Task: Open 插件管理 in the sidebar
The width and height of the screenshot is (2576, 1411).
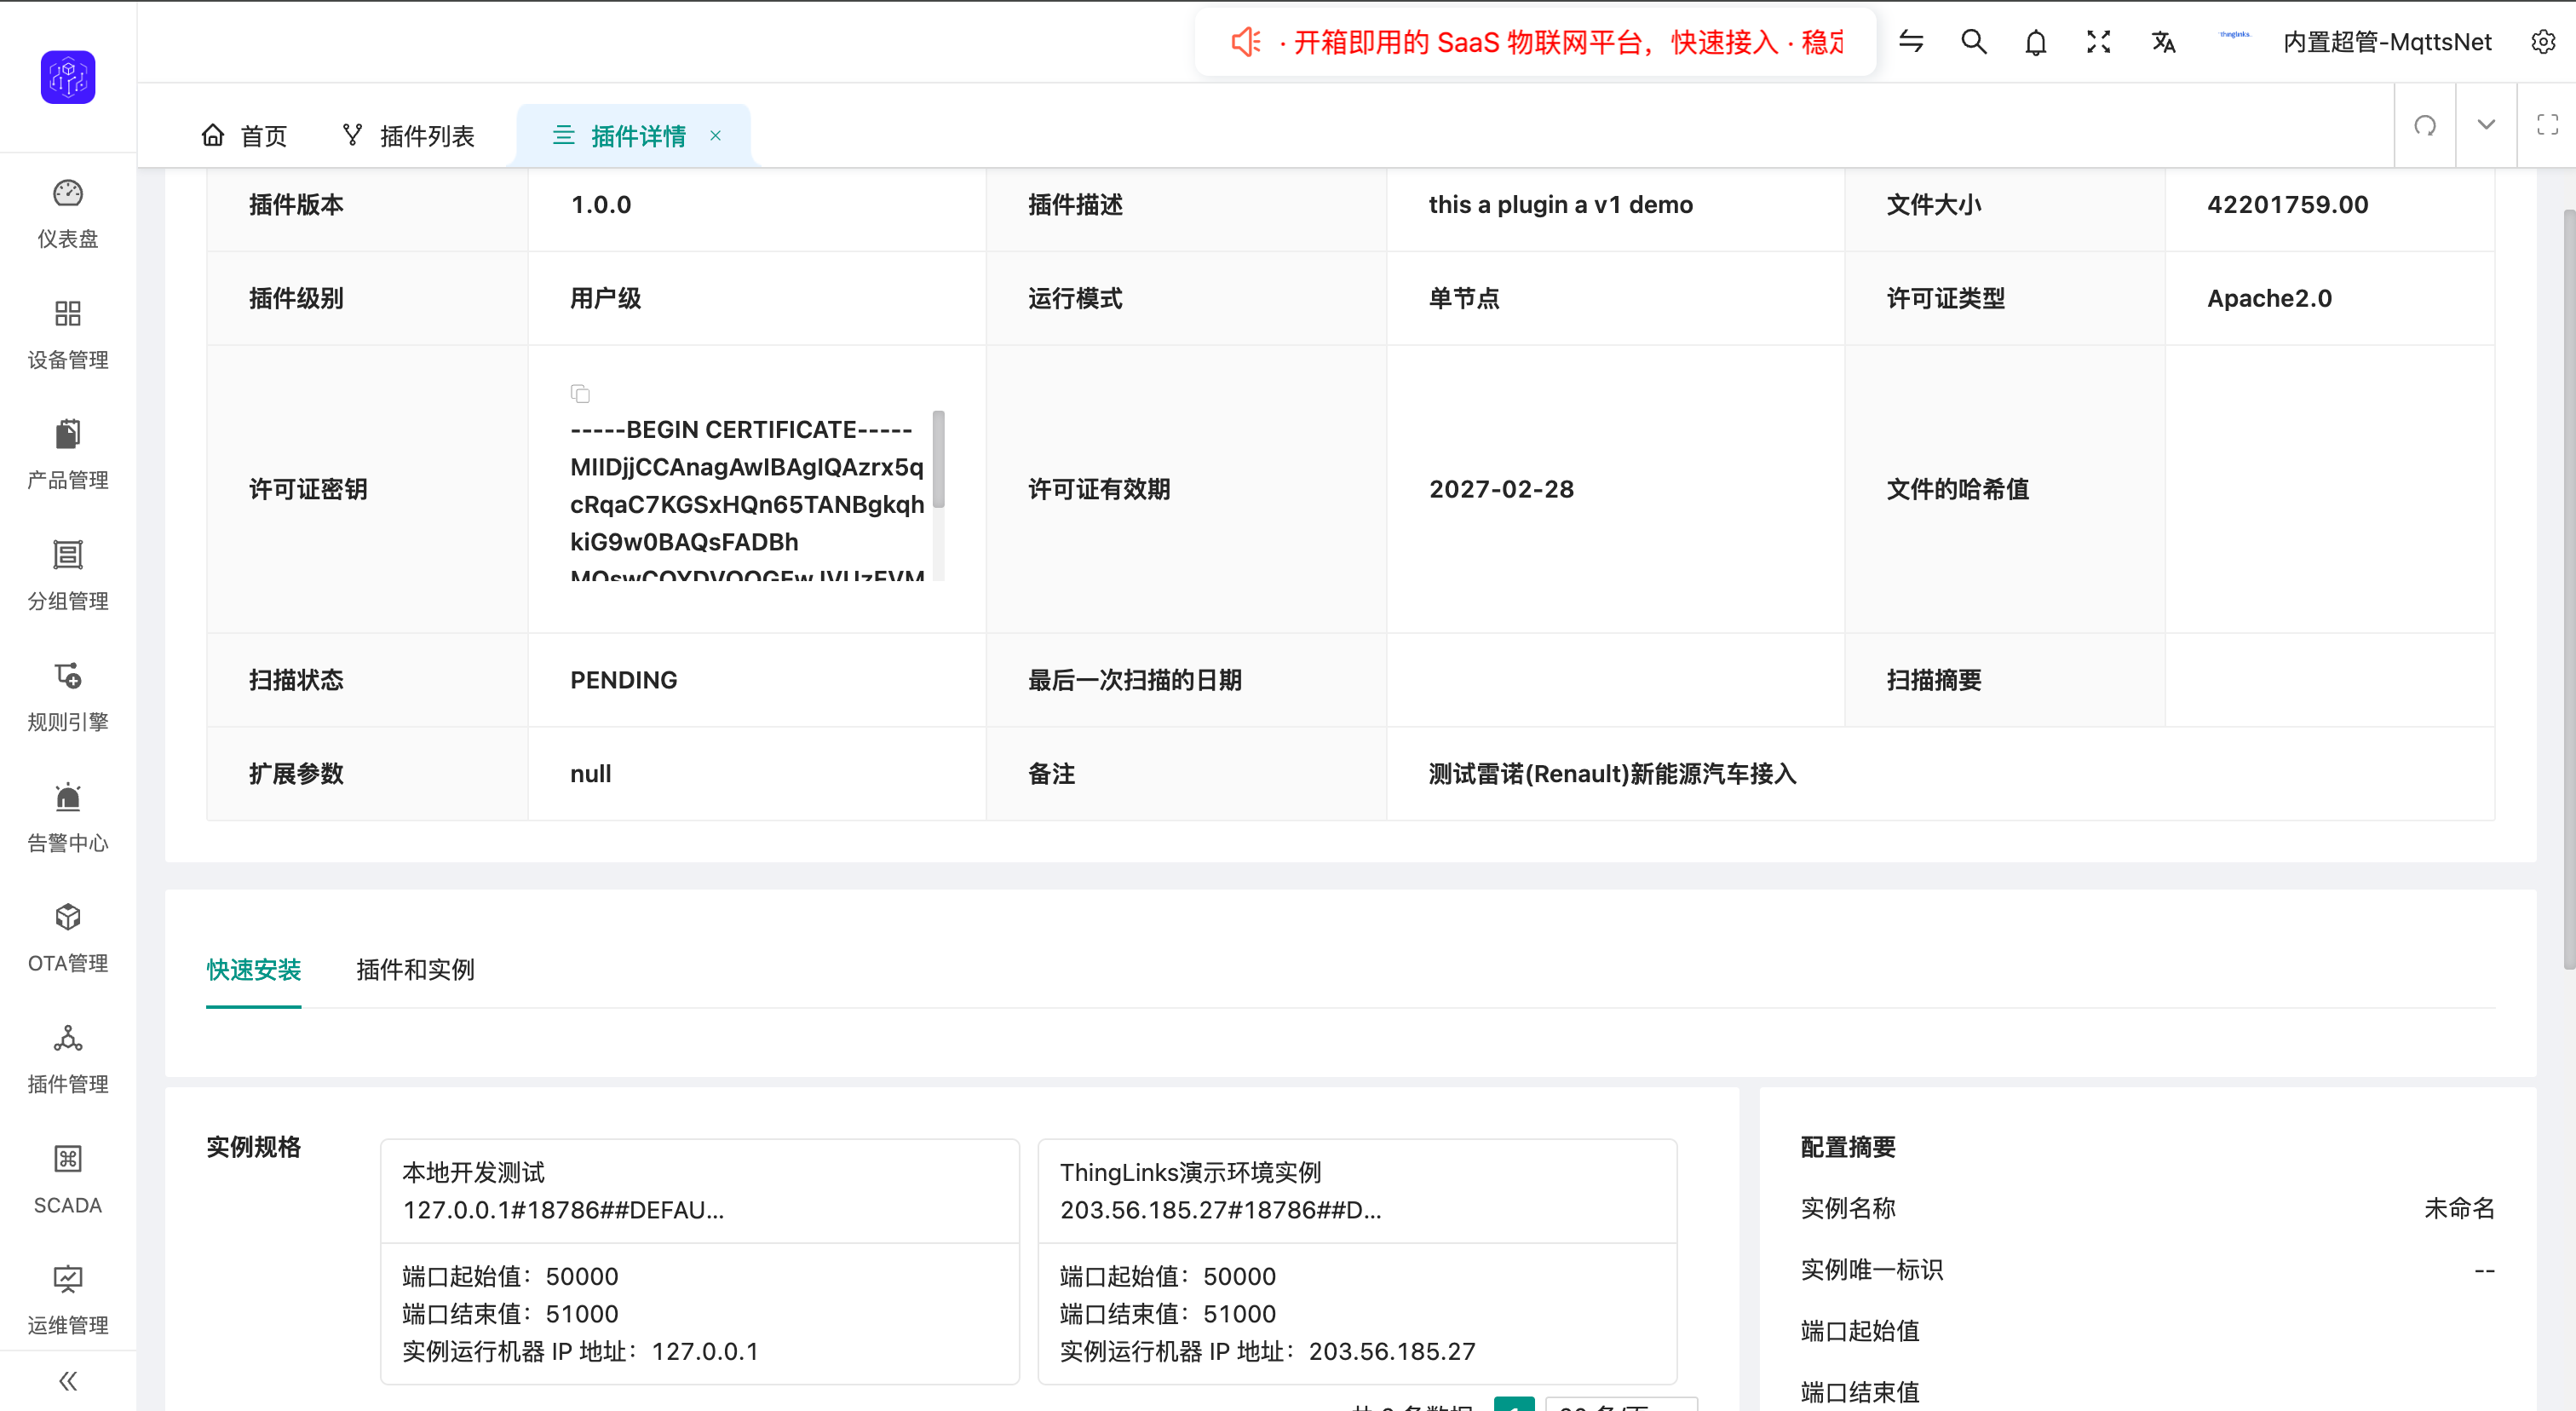Action: point(68,1059)
